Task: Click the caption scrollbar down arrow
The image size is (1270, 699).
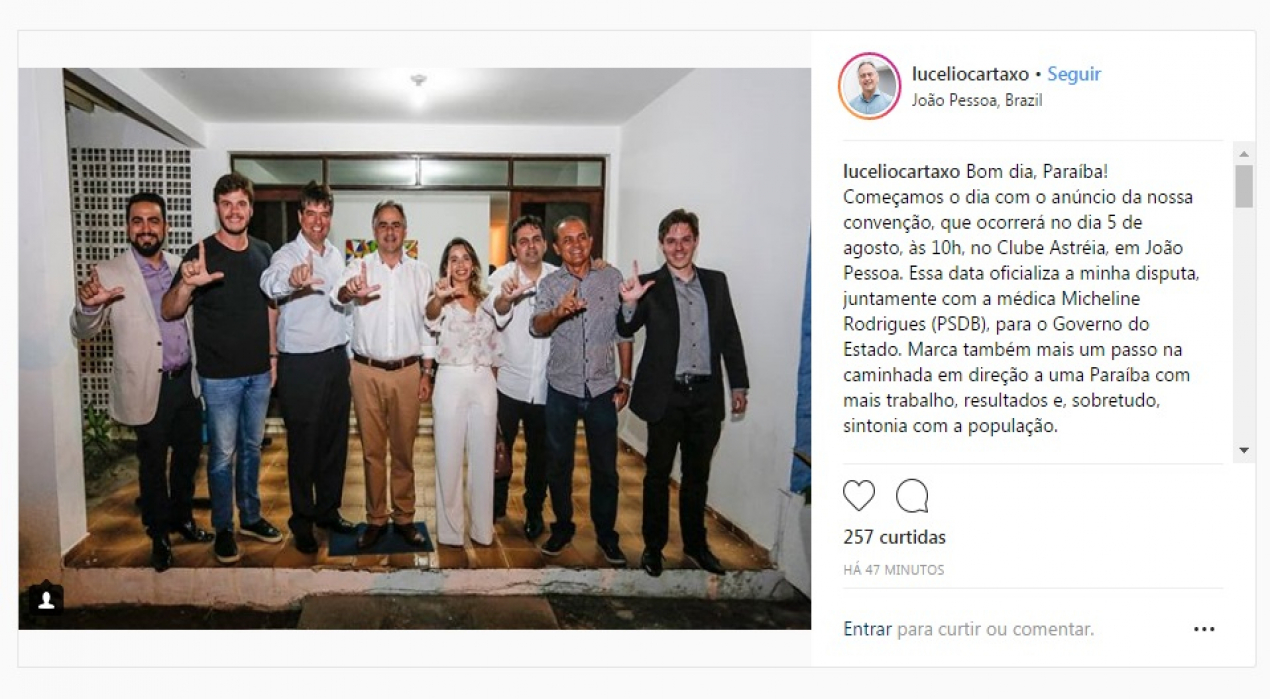Action: (x=1244, y=451)
